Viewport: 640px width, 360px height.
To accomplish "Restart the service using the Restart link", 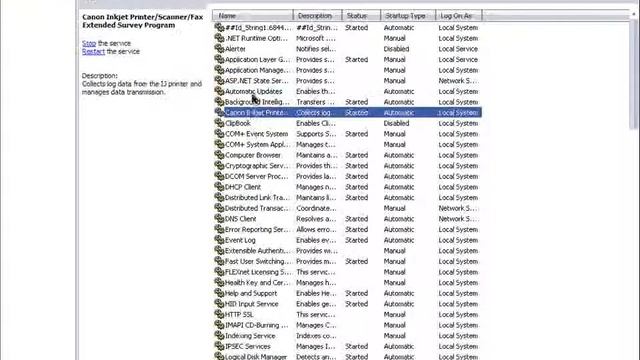I will (93, 51).
